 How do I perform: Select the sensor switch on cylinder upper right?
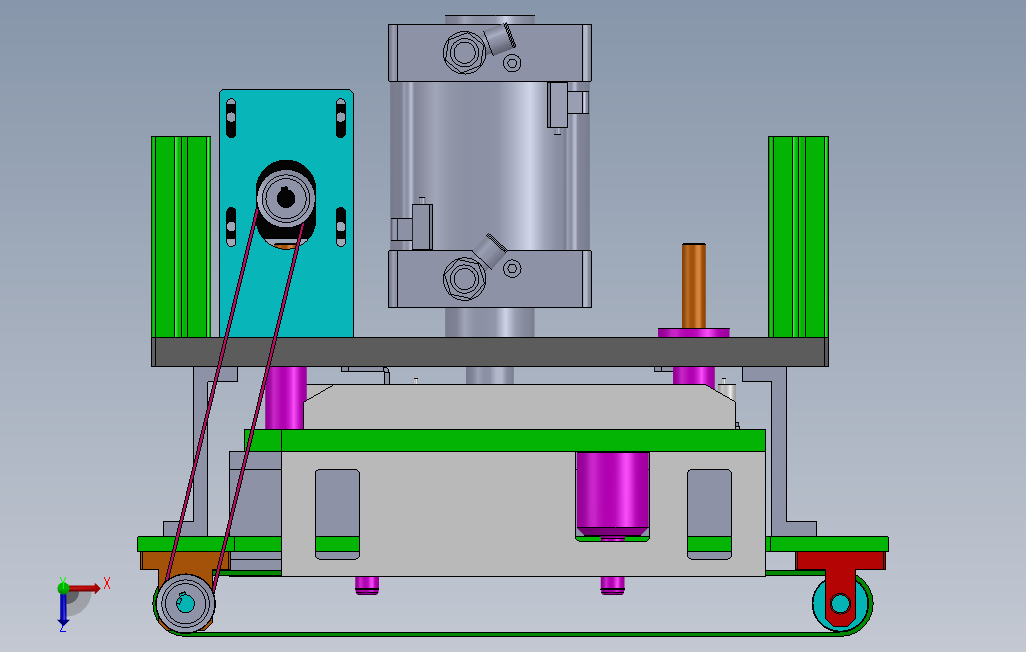[567, 105]
